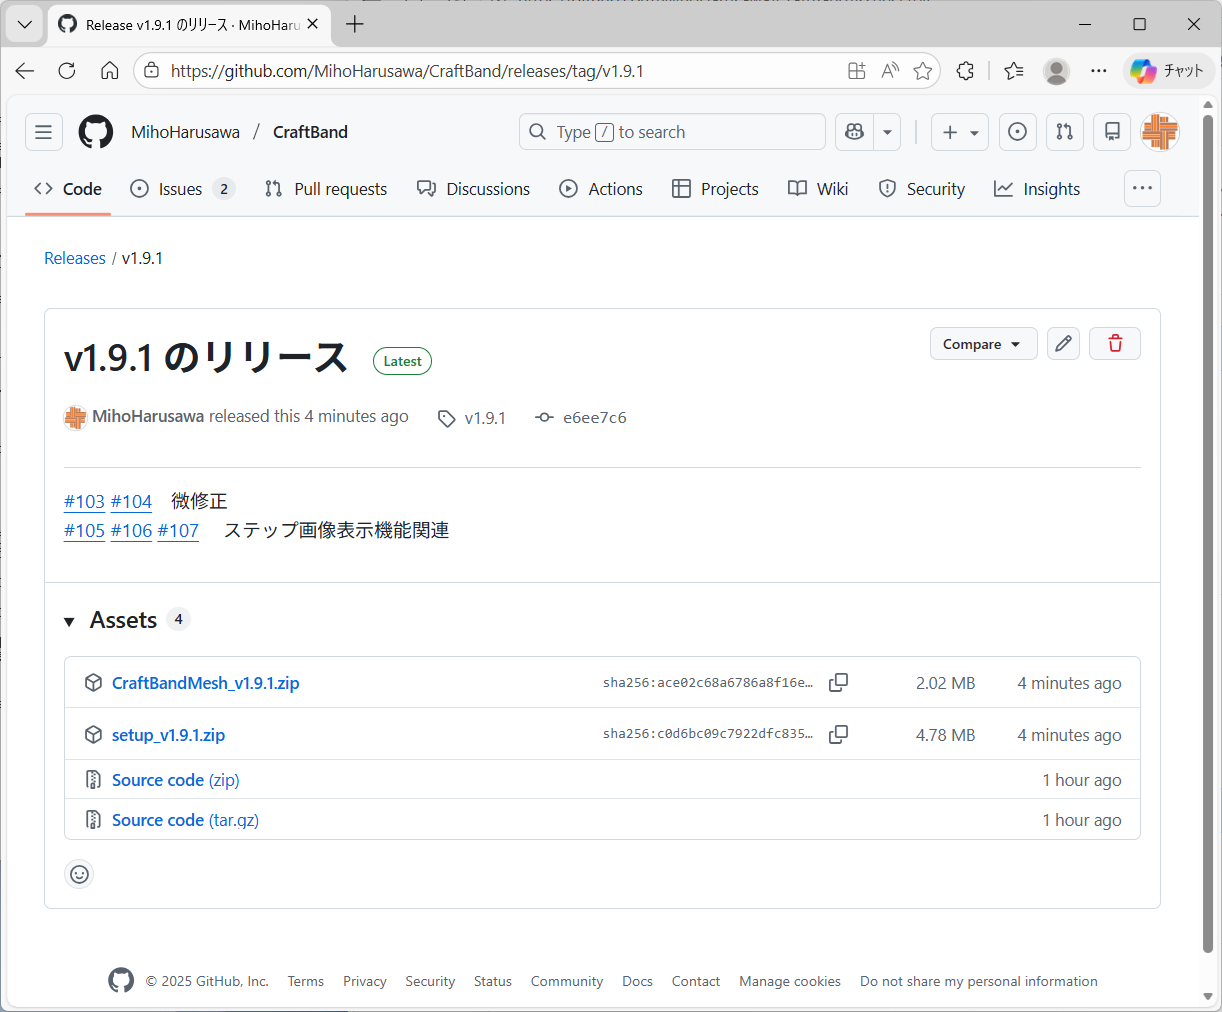Click the Type to search field
This screenshot has width=1222, height=1012.
click(x=671, y=132)
